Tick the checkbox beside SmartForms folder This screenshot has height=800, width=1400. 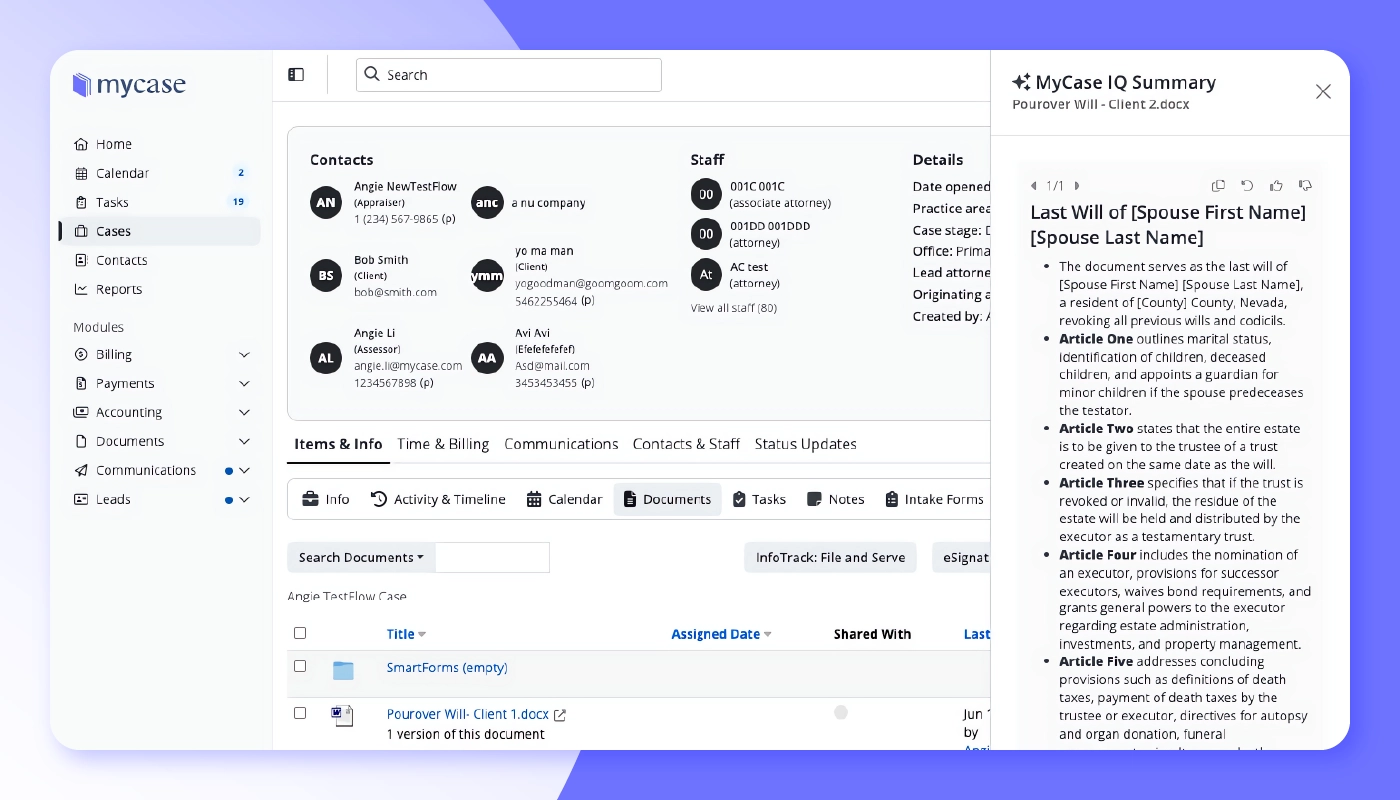(x=300, y=666)
